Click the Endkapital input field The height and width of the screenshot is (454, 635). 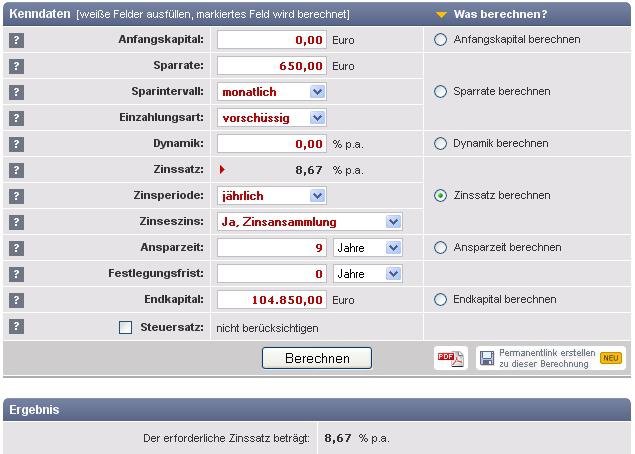pyautogui.click(x=272, y=300)
